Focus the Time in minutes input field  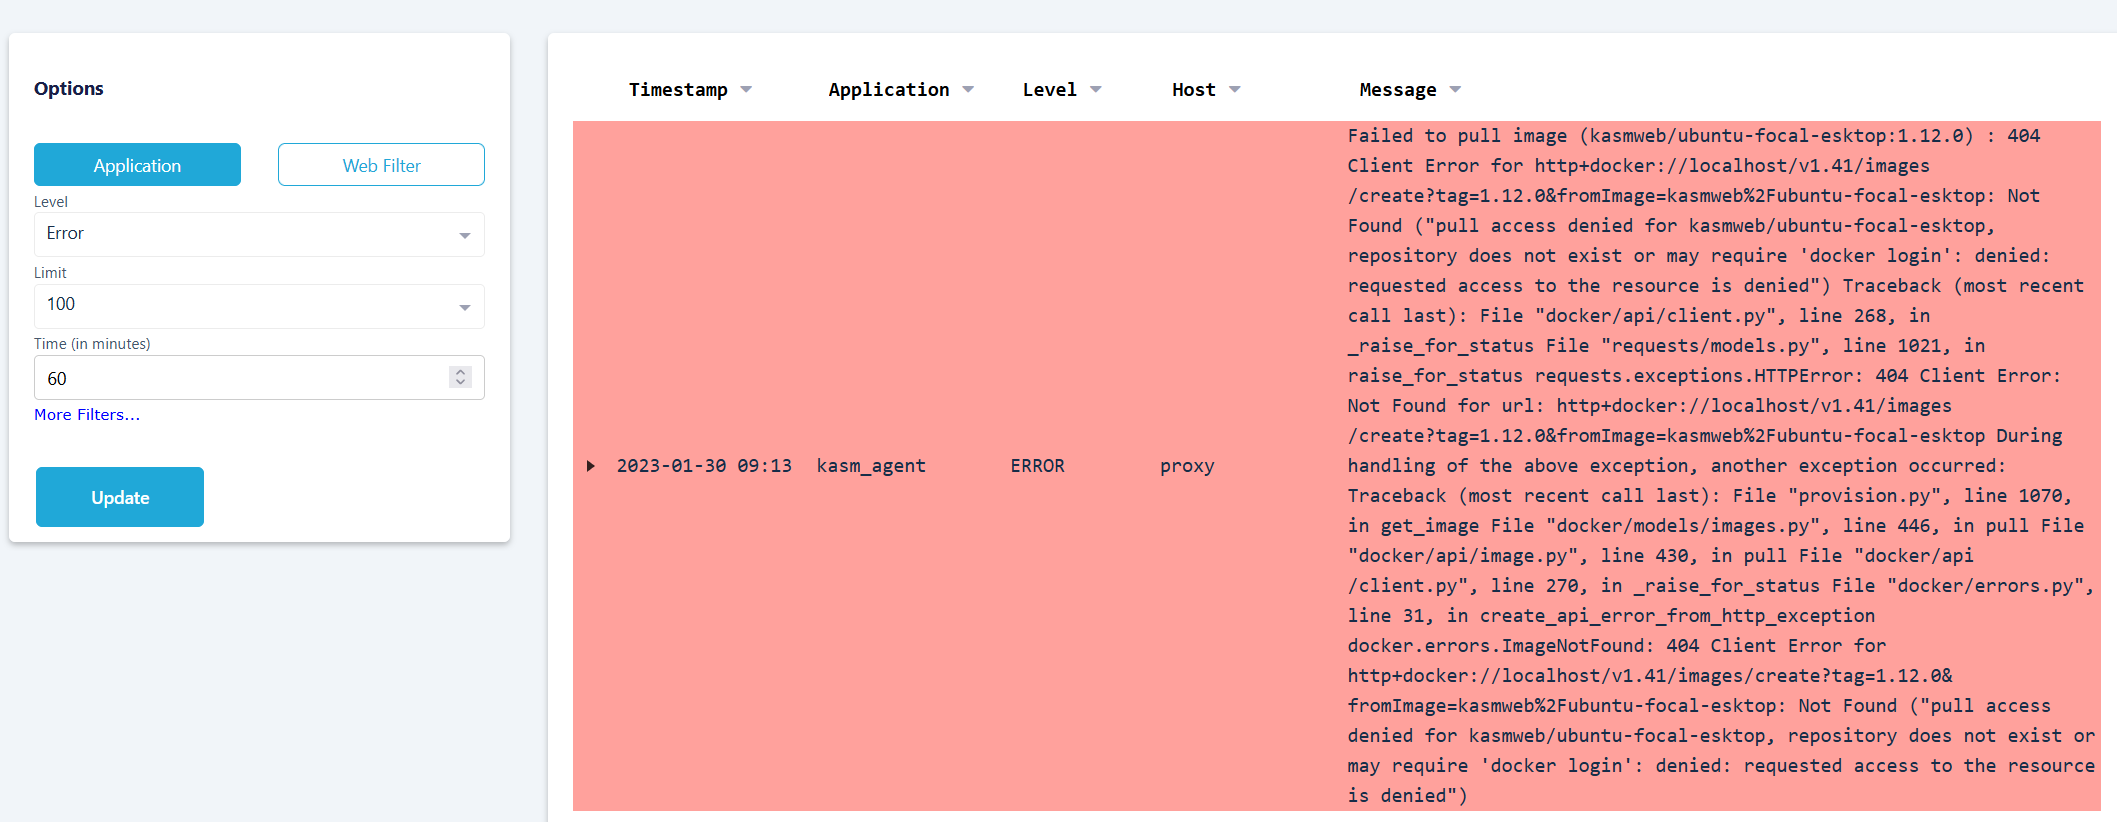coord(240,378)
